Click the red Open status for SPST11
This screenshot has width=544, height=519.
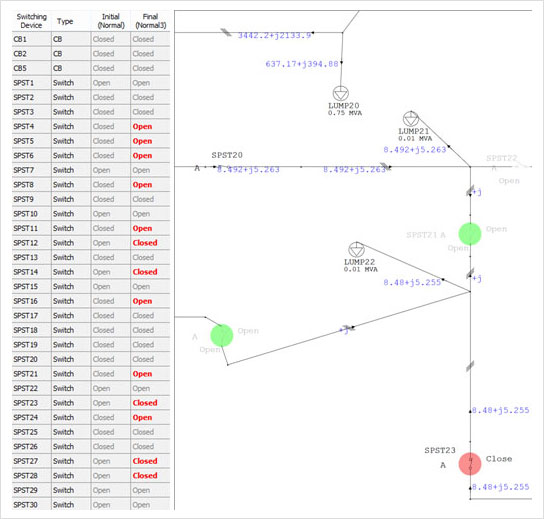(x=142, y=228)
